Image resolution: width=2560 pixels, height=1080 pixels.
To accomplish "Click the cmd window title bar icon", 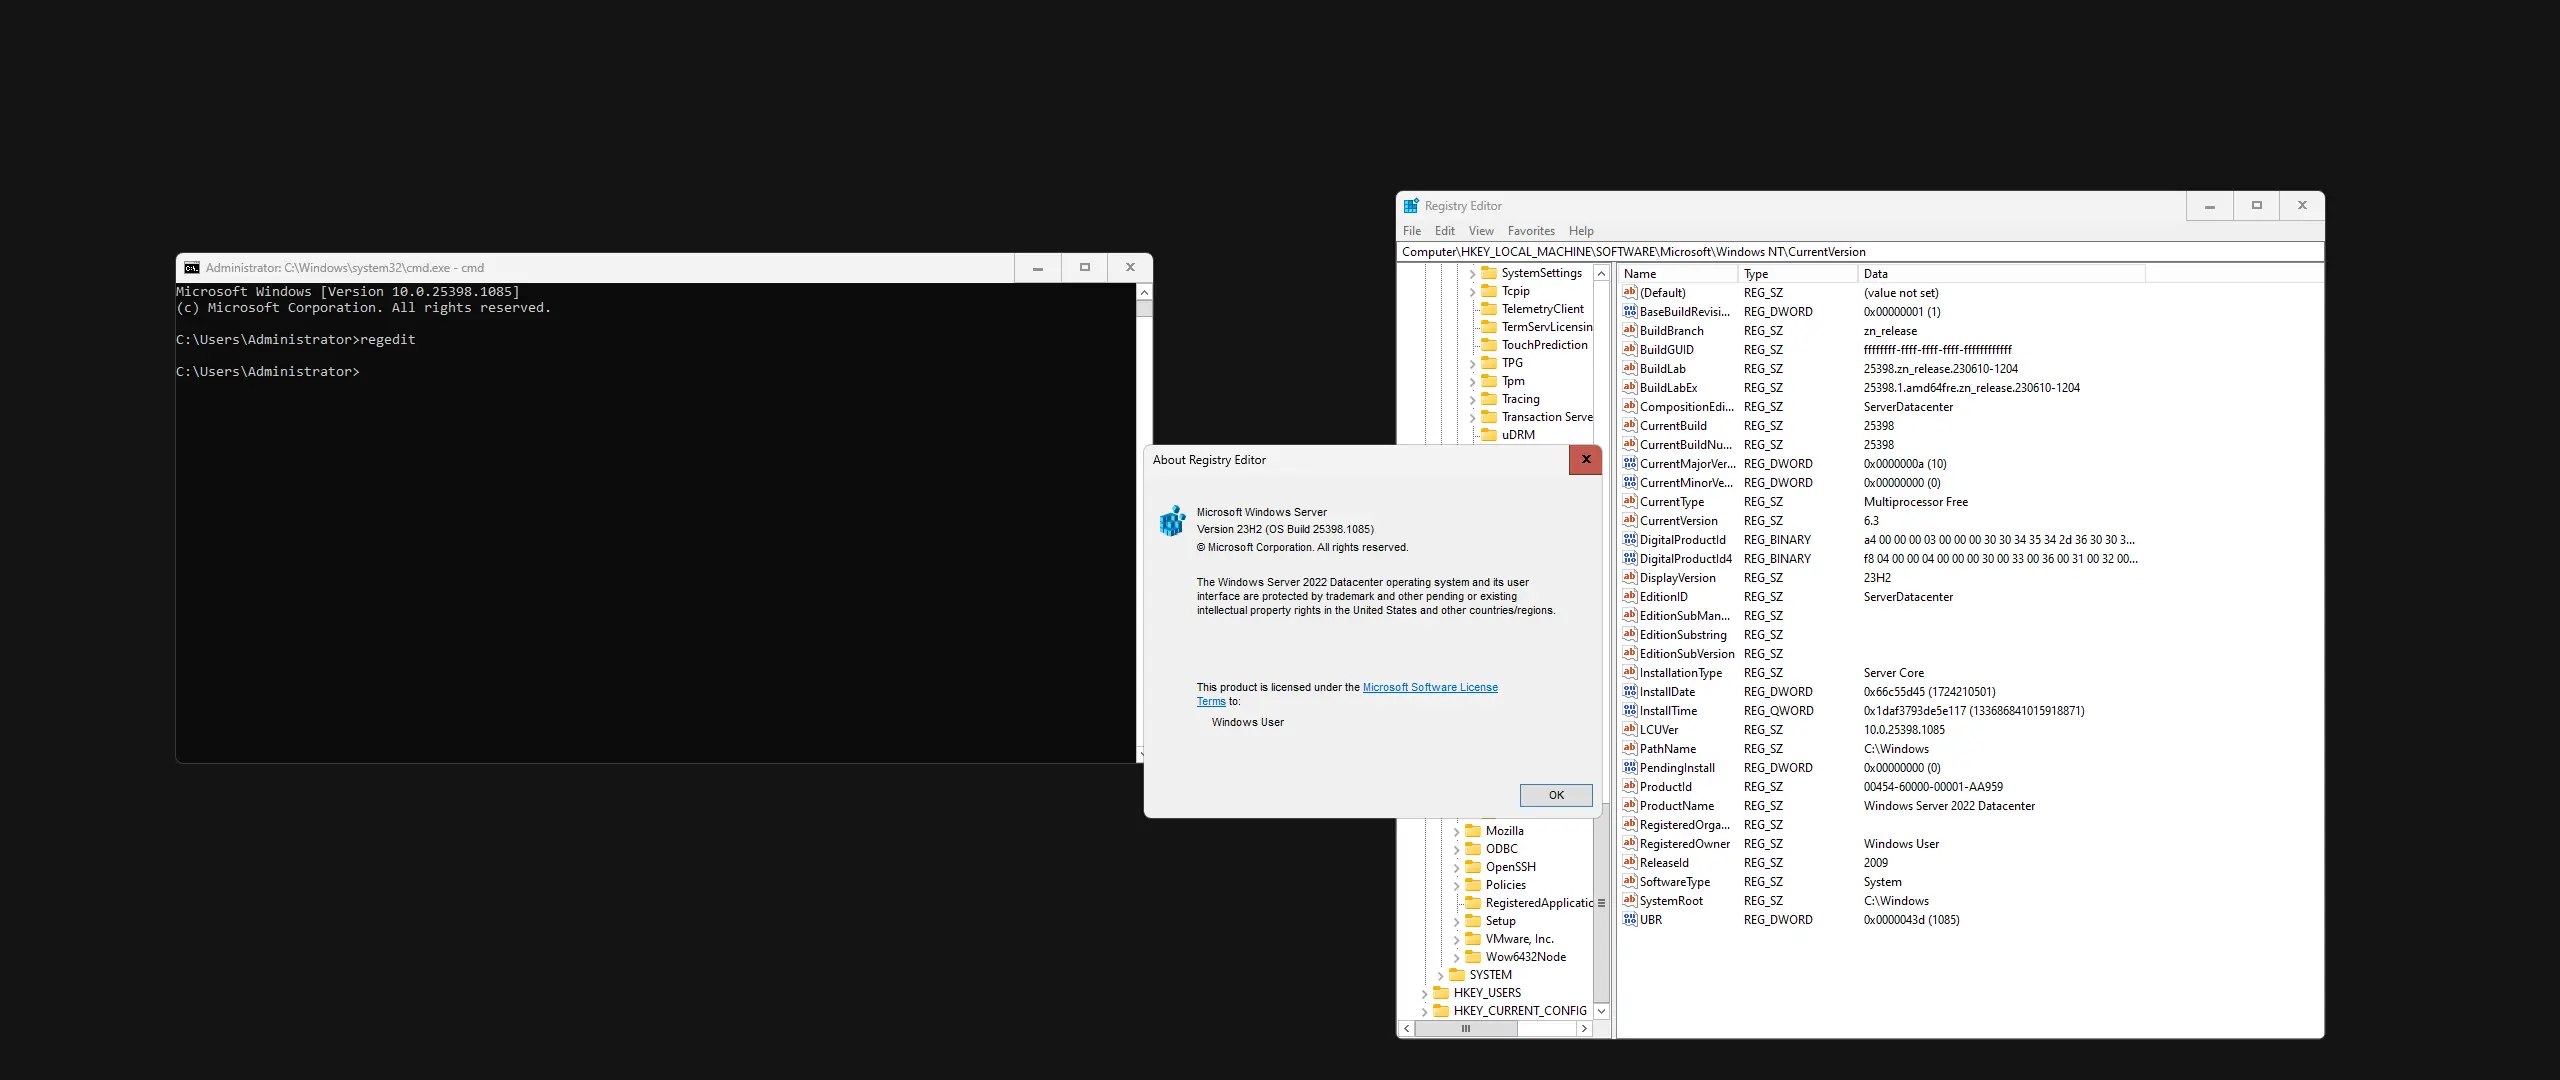I will pos(192,268).
